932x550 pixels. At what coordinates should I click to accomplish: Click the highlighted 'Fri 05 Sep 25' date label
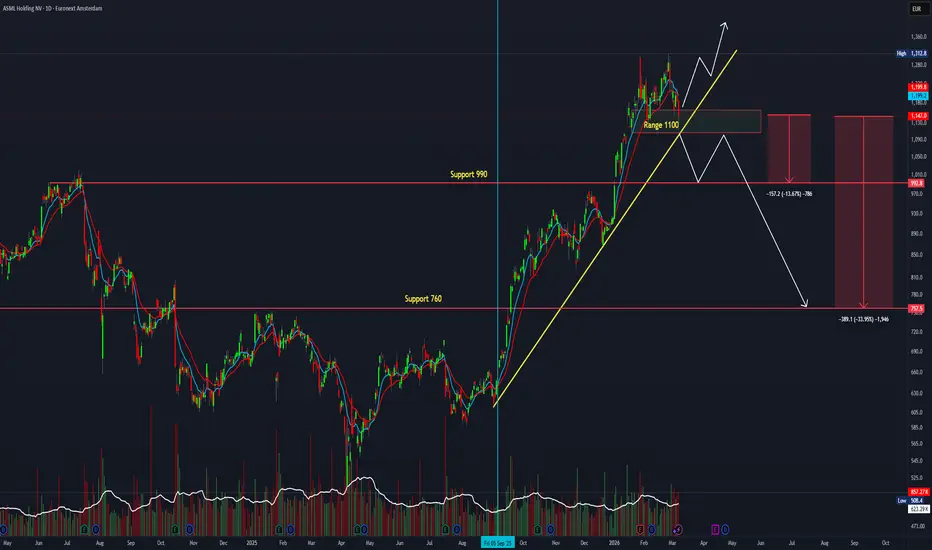point(498,543)
